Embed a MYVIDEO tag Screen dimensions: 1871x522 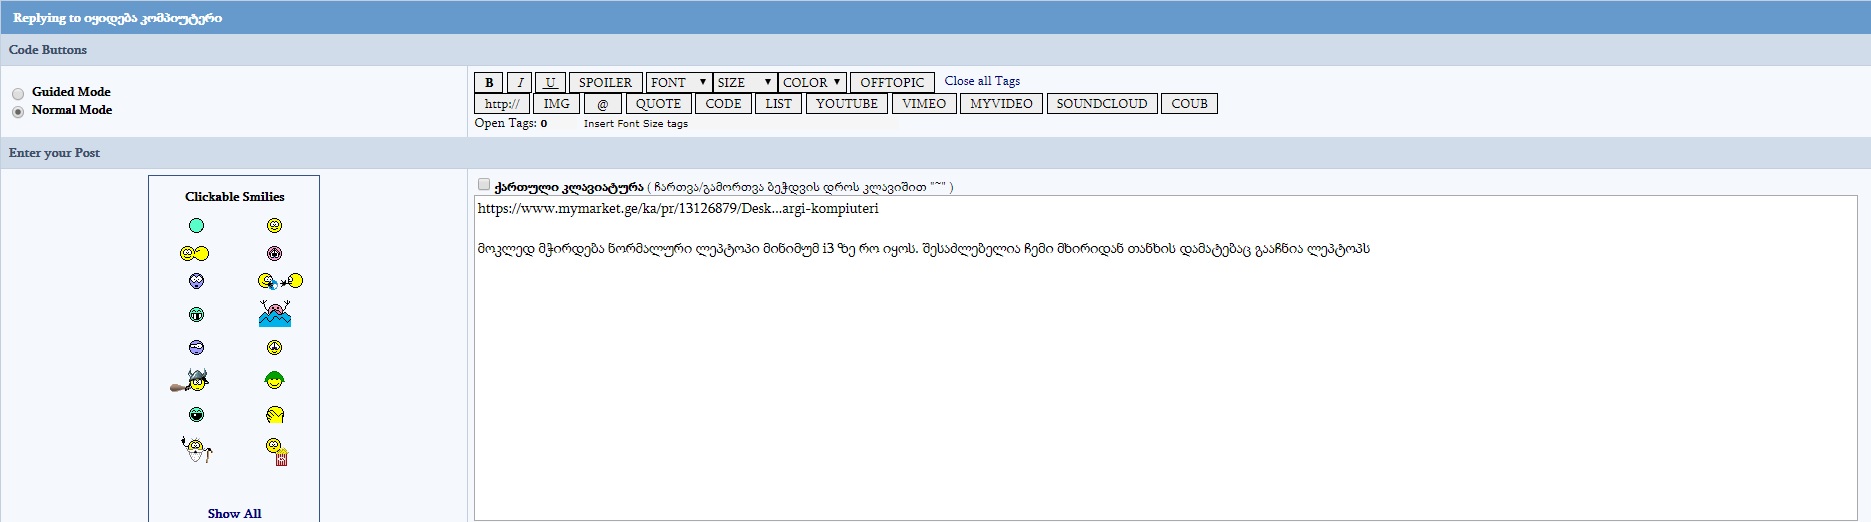click(1001, 104)
